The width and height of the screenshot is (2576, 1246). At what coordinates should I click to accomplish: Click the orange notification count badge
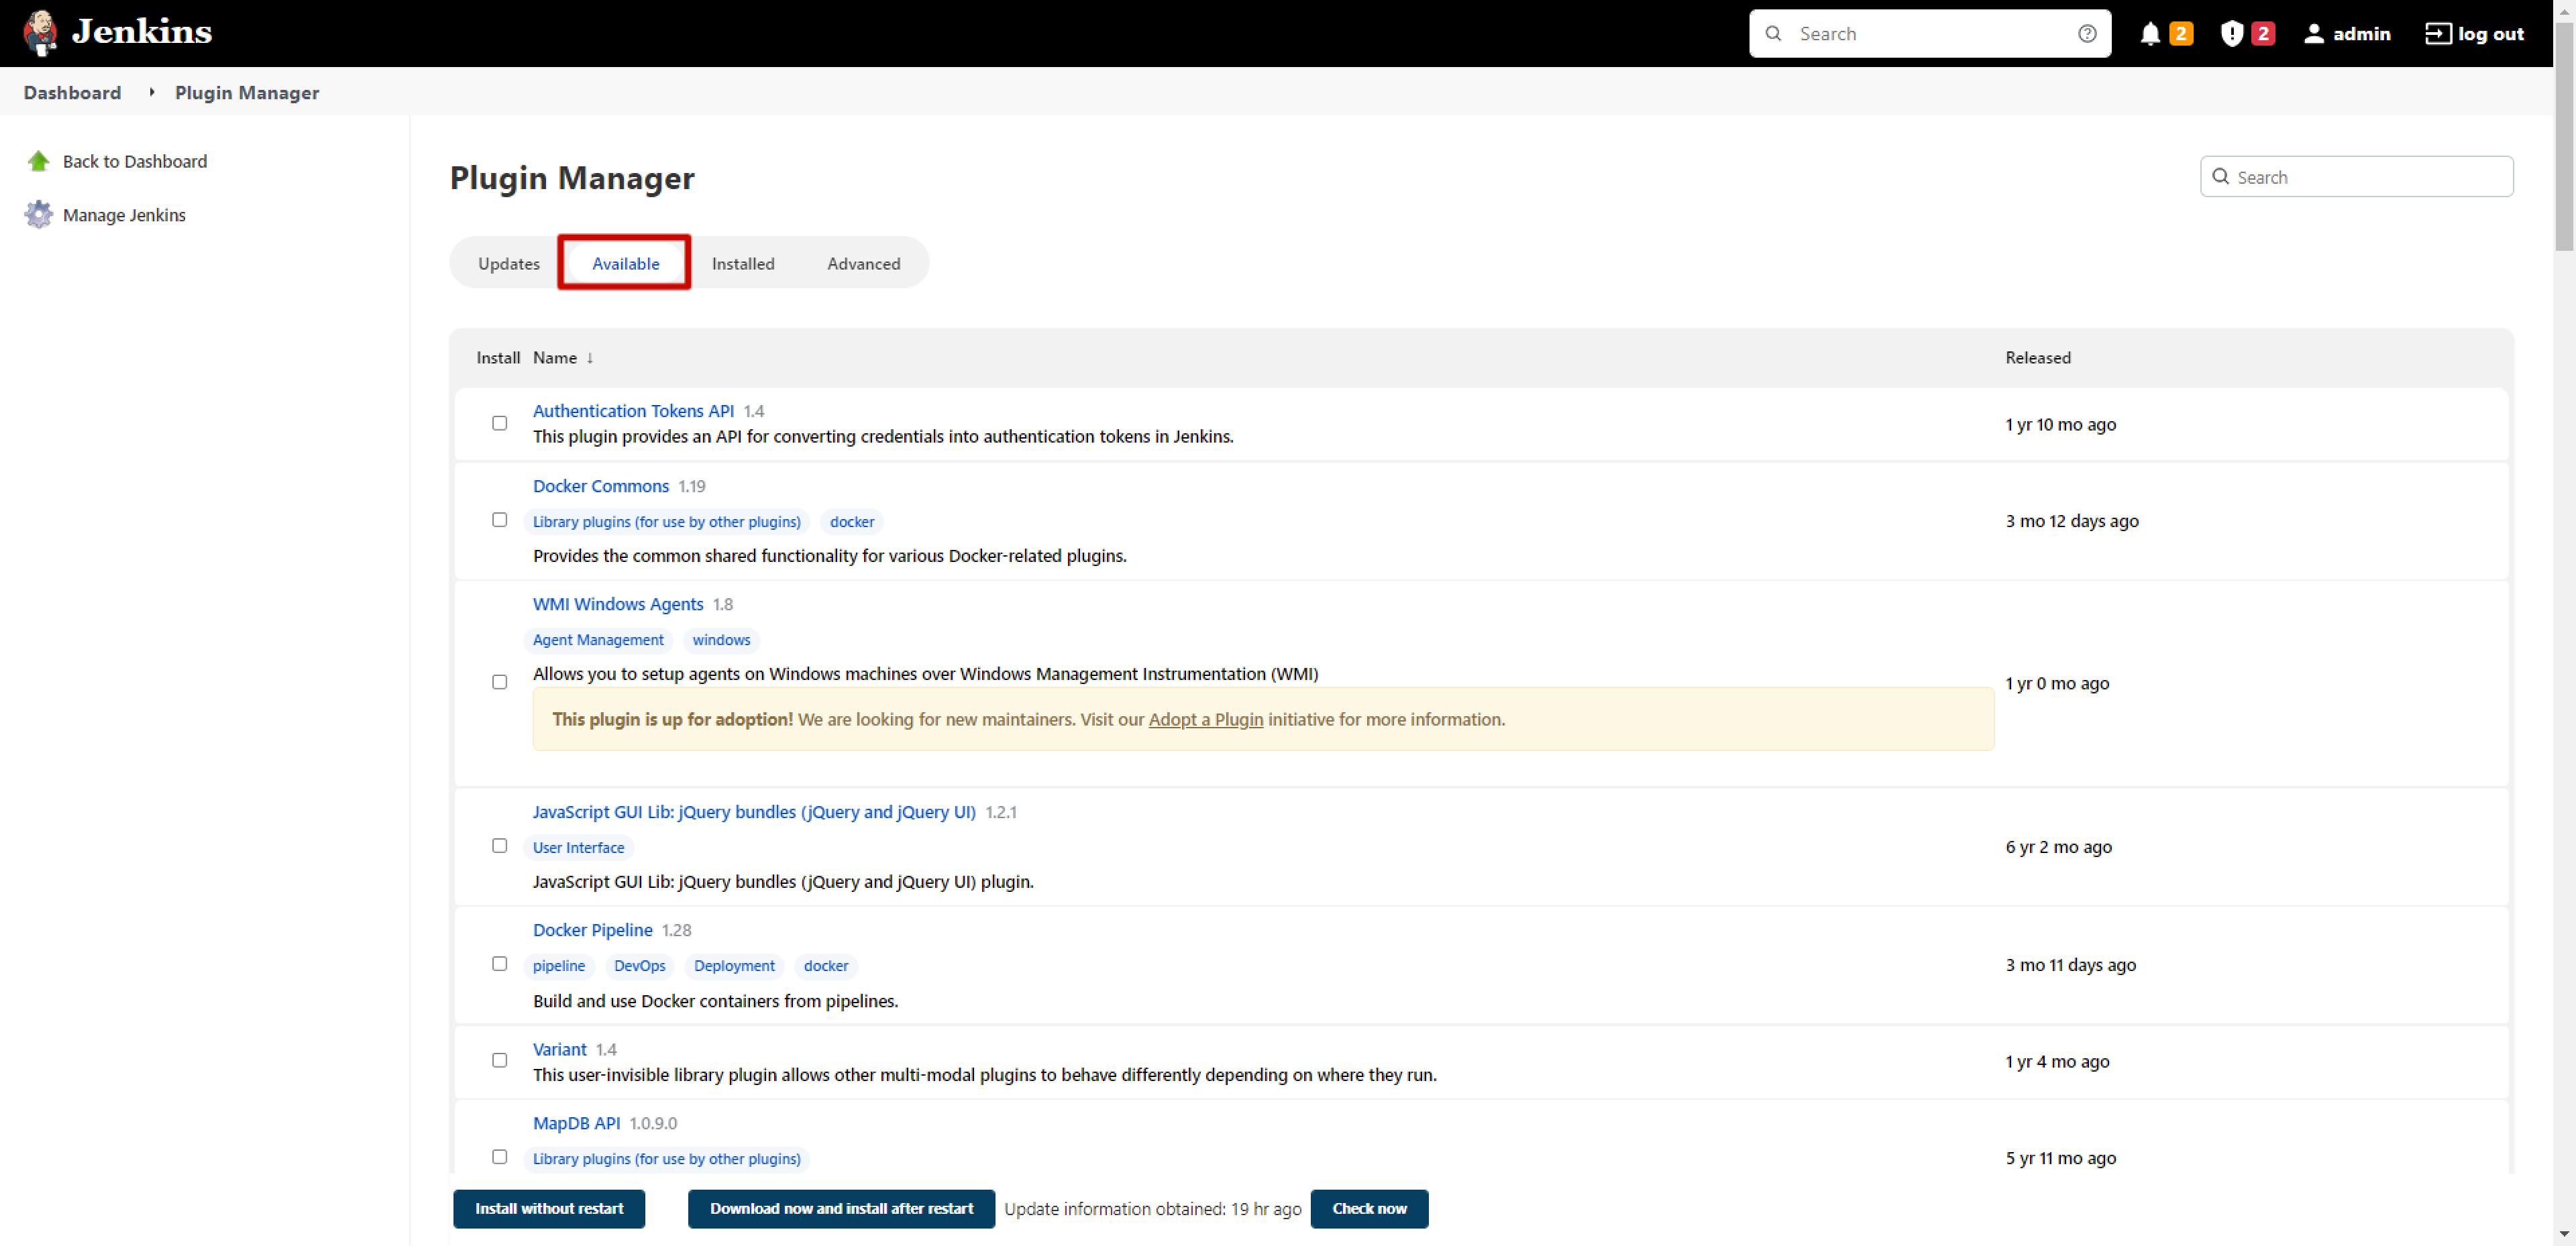tap(2180, 34)
